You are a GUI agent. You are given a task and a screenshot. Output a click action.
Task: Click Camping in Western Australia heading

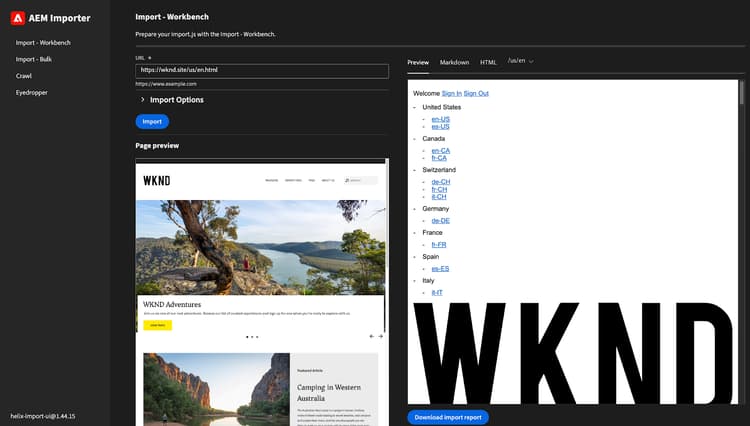(x=329, y=393)
